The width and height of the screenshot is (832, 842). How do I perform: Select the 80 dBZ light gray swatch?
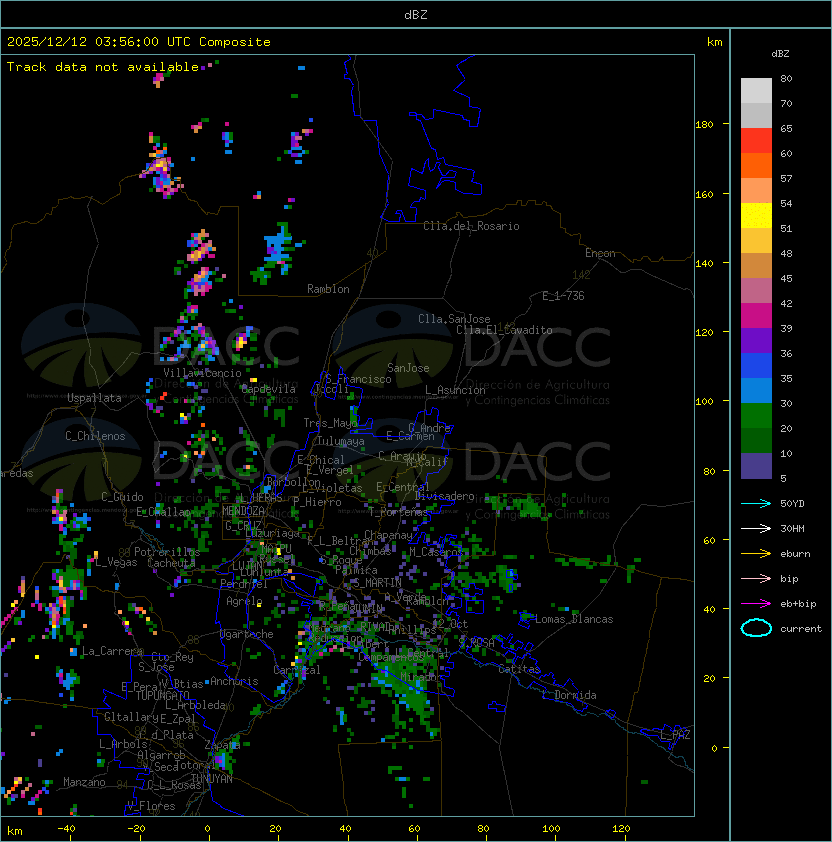(x=756, y=90)
